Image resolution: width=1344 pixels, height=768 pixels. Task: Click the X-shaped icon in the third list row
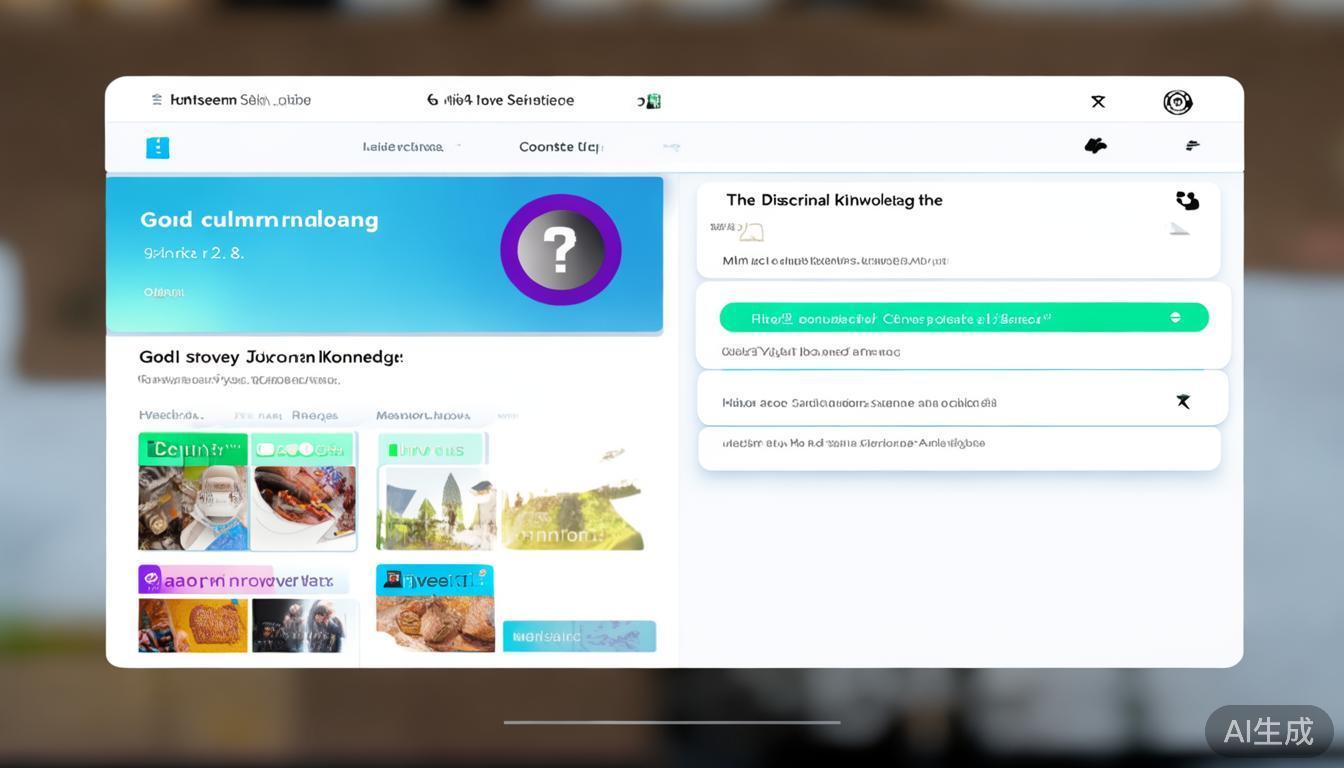click(1183, 402)
